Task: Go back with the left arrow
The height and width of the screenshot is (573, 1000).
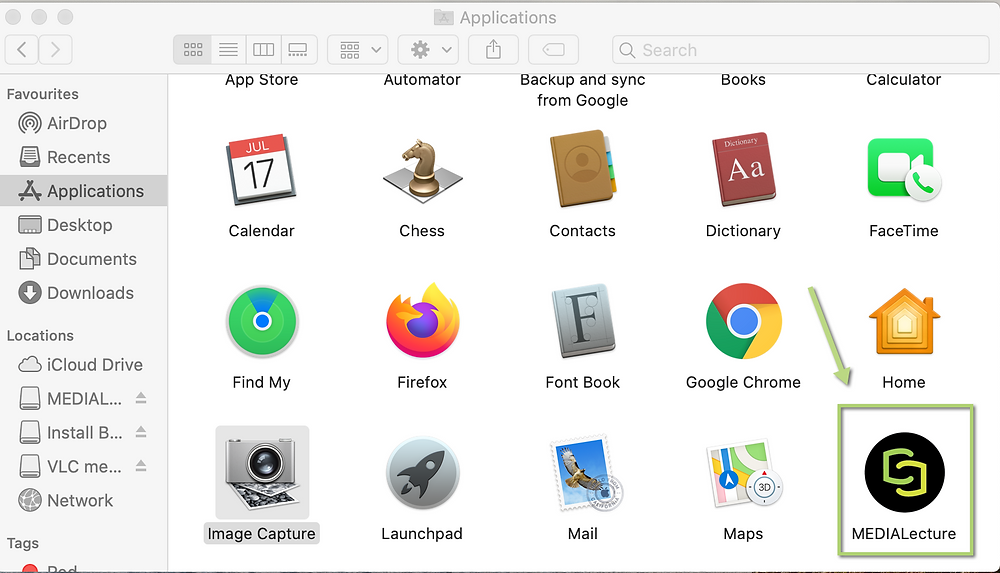Action: (22, 50)
